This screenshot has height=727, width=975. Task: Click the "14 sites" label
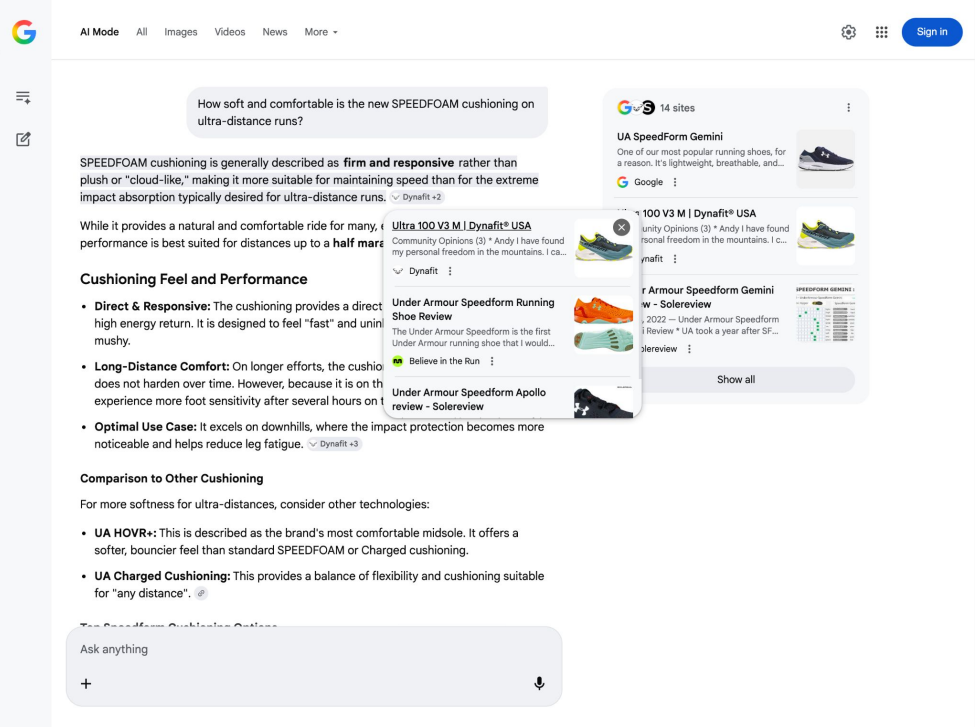coord(677,108)
